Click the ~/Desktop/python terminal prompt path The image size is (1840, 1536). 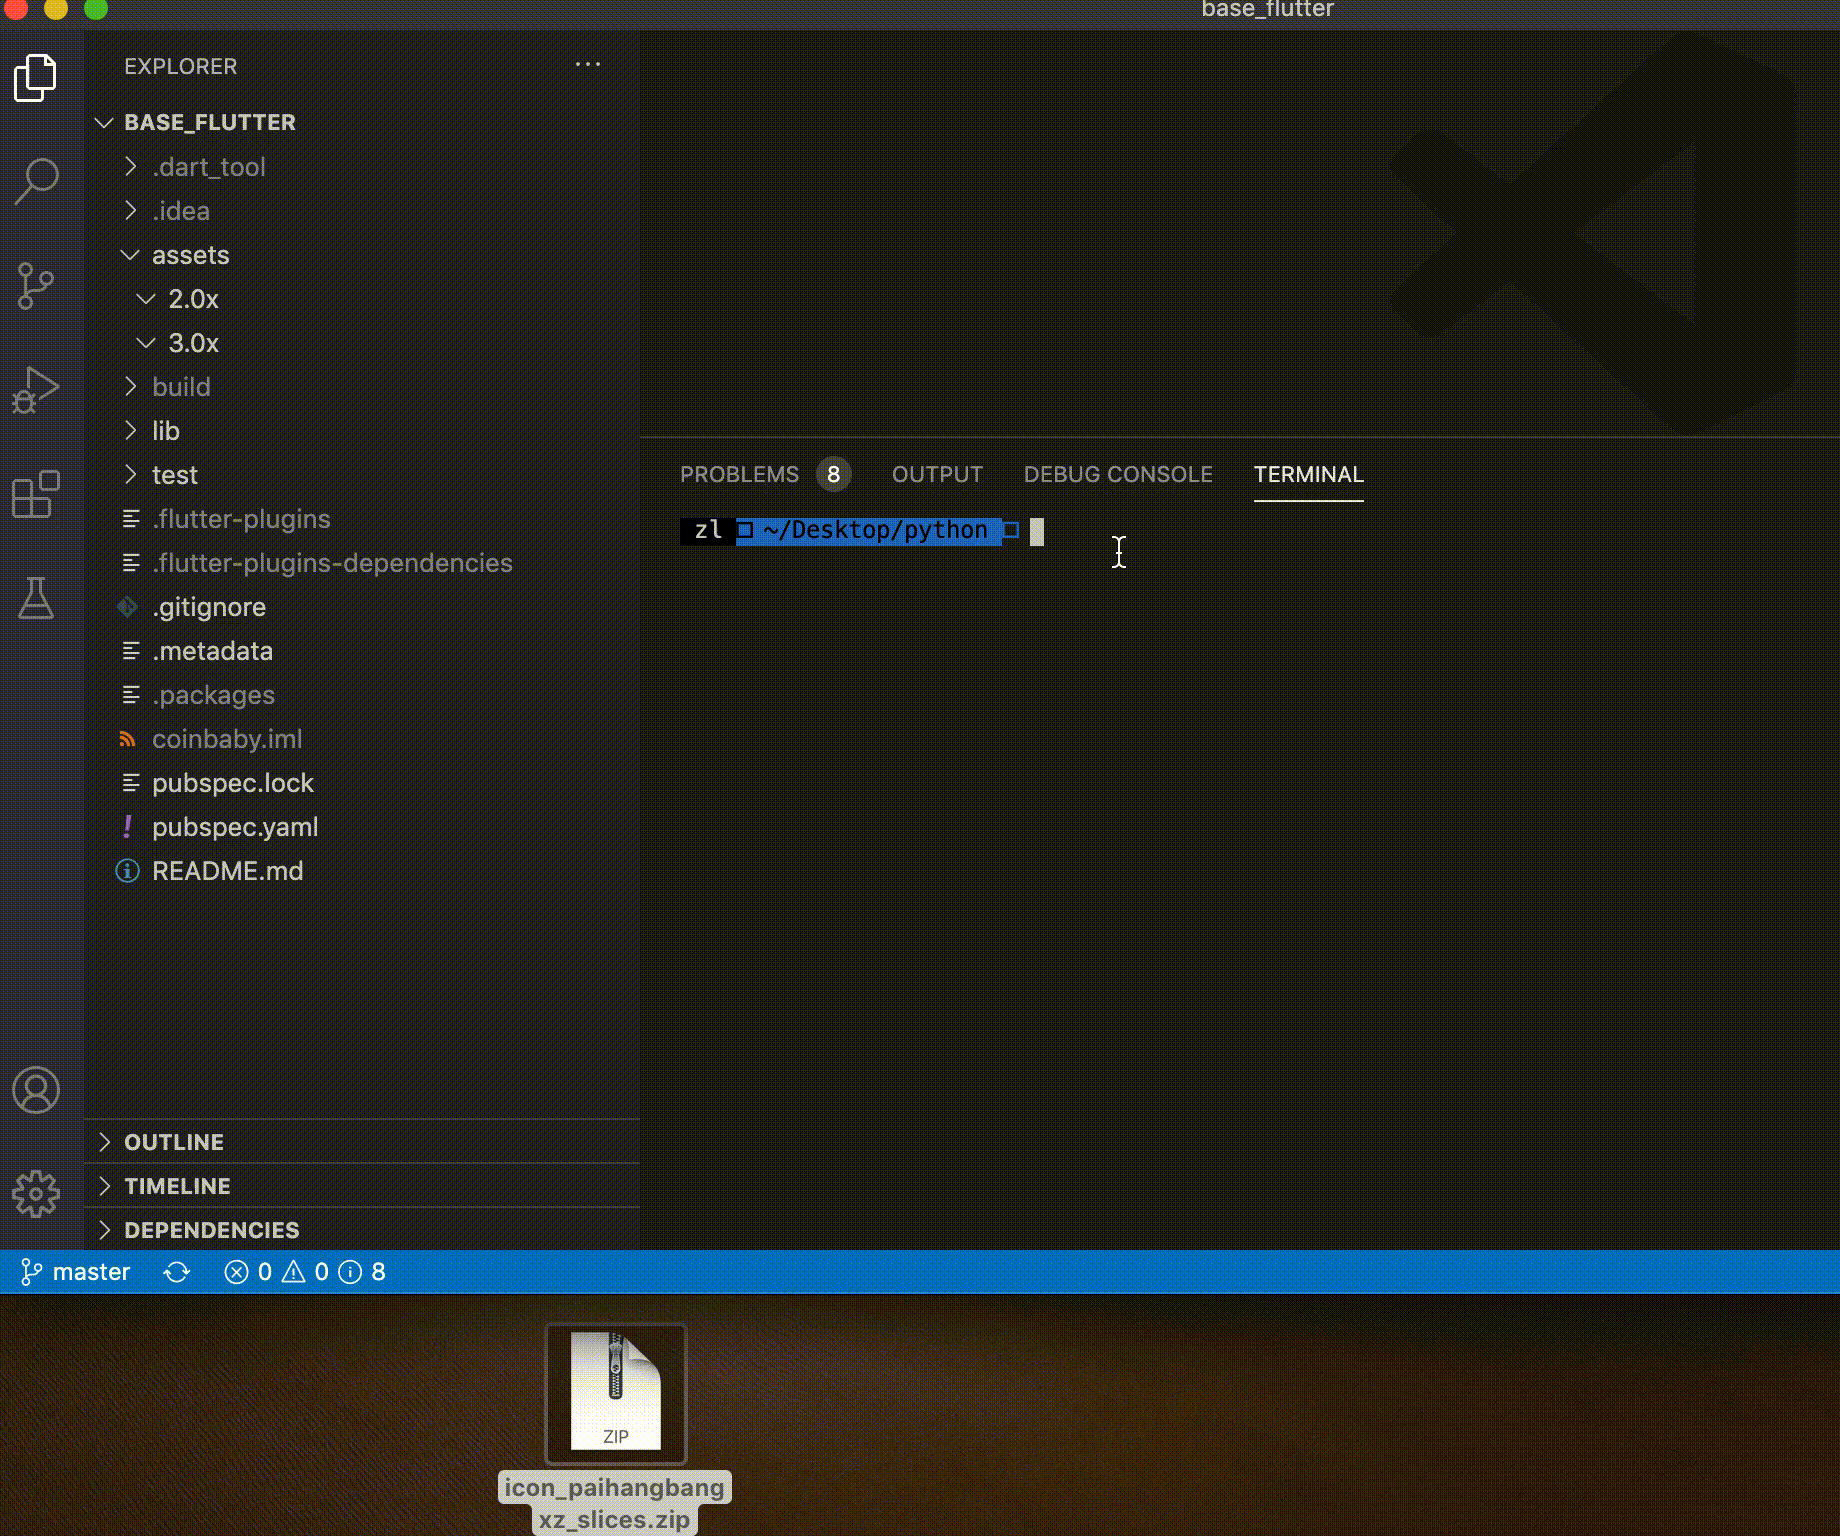pyautogui.click(x=875, y=530)
